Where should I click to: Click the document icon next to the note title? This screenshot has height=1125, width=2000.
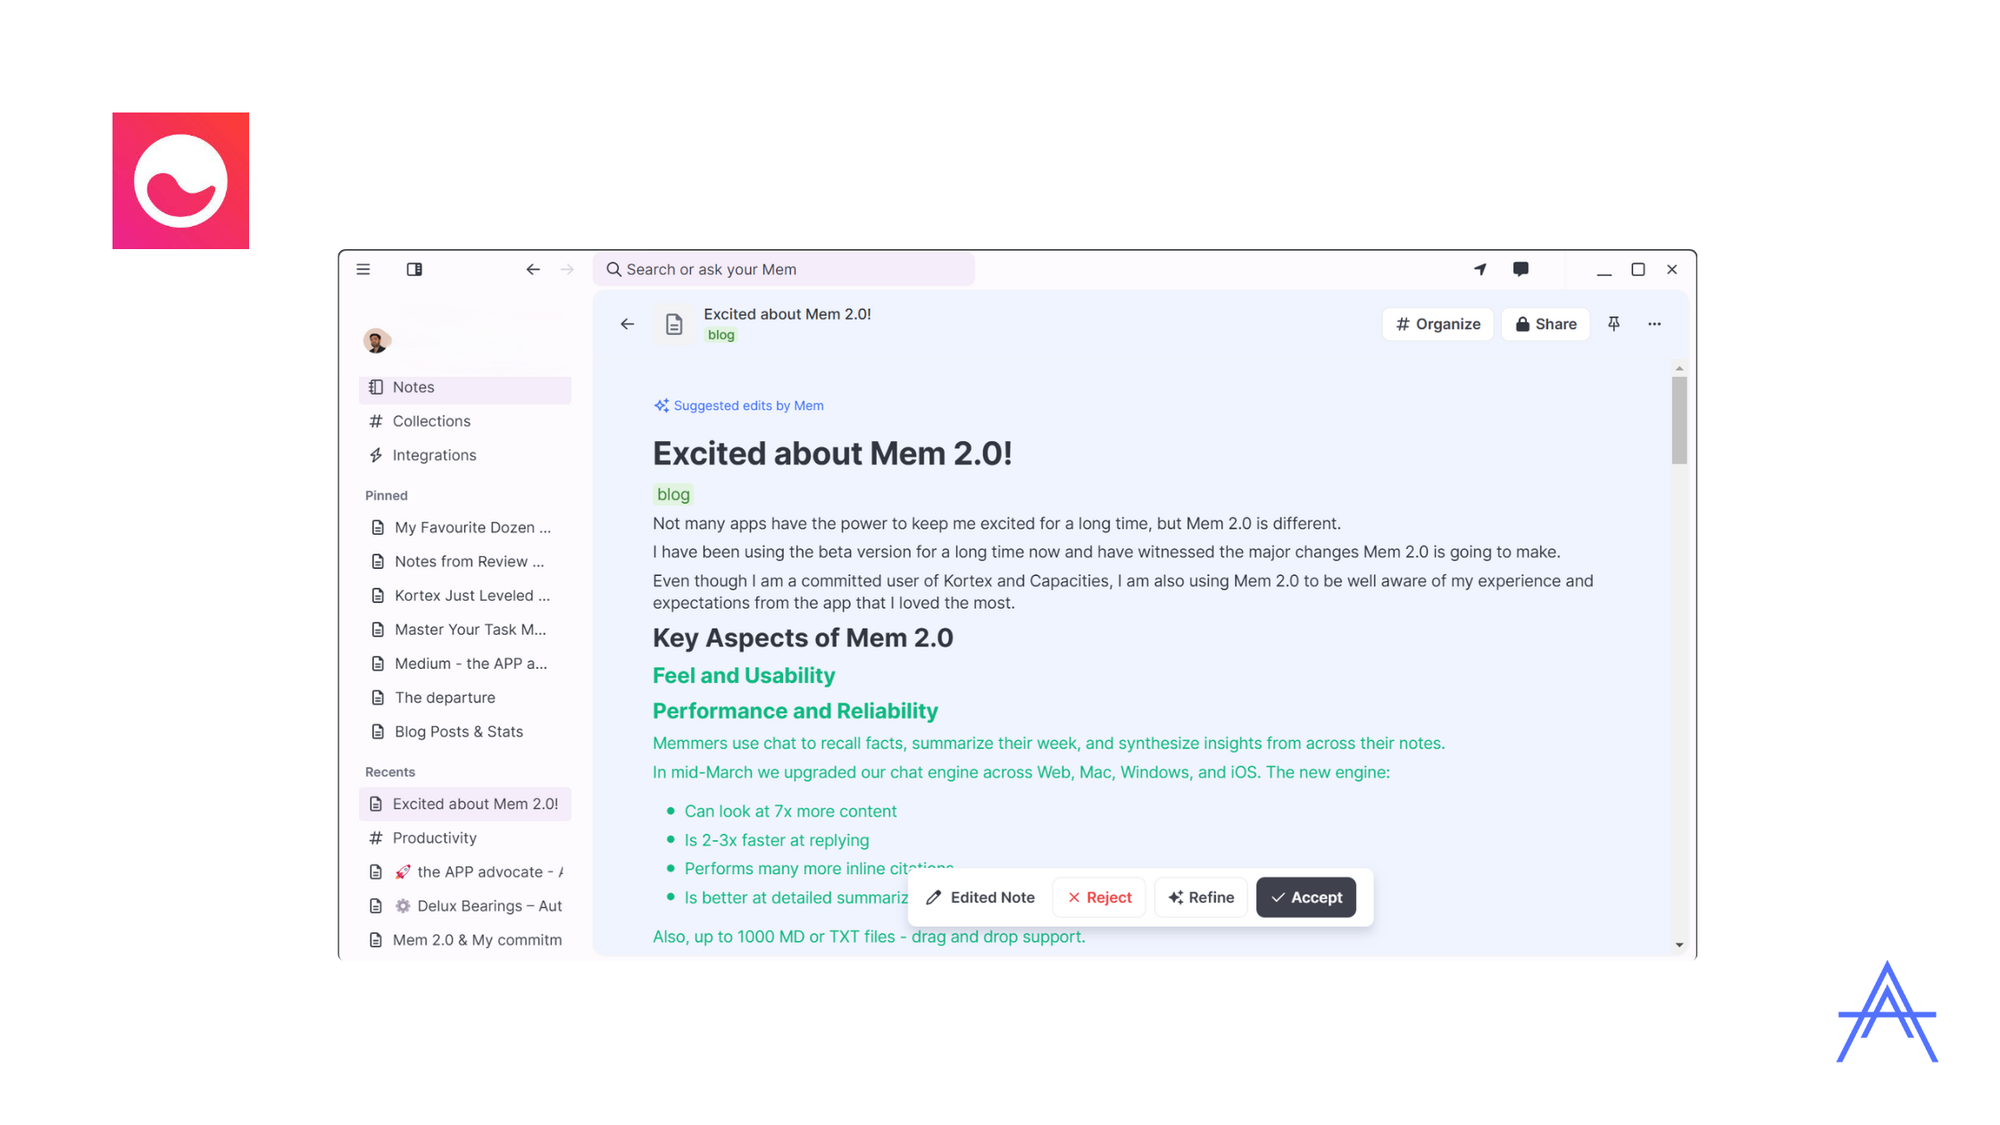[674, 324]
